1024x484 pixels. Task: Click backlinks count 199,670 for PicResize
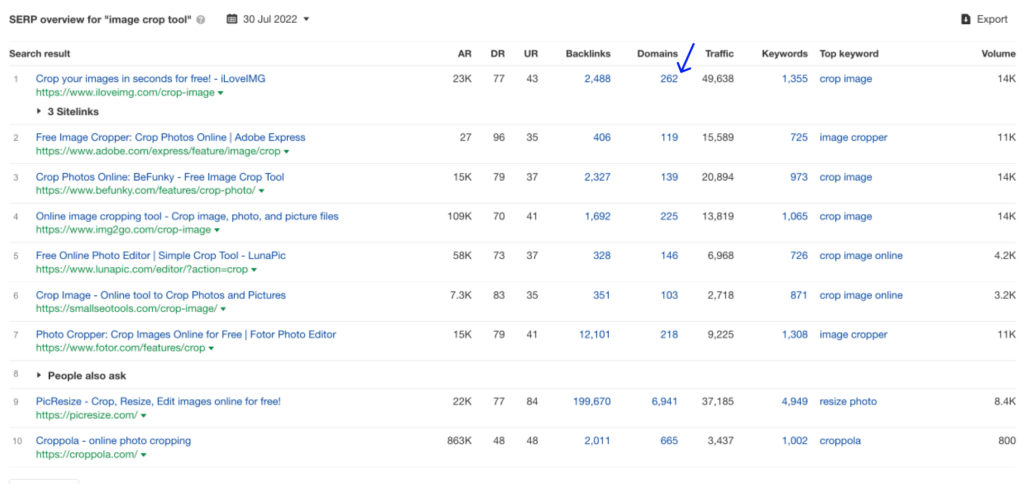592,401
